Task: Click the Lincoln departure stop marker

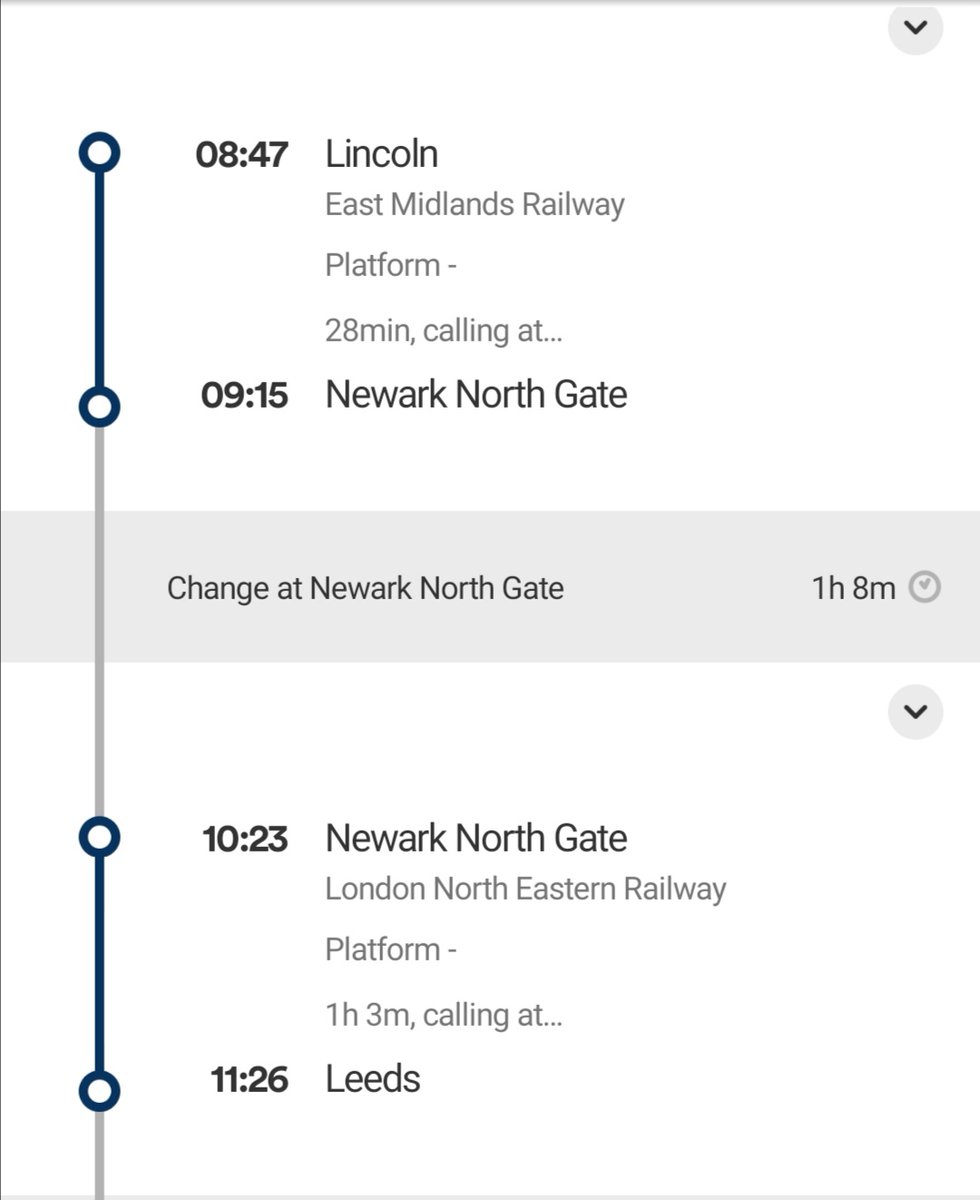Action: (x=99, y=154)
